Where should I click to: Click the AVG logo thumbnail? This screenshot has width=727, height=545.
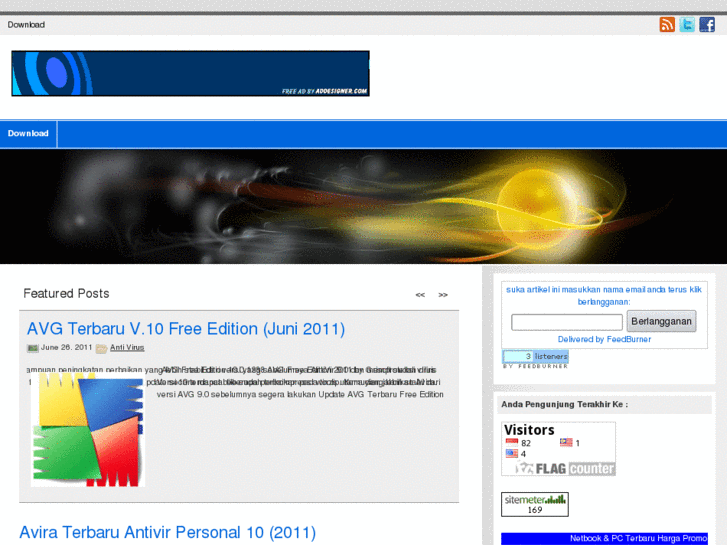[x=88, y=430]
